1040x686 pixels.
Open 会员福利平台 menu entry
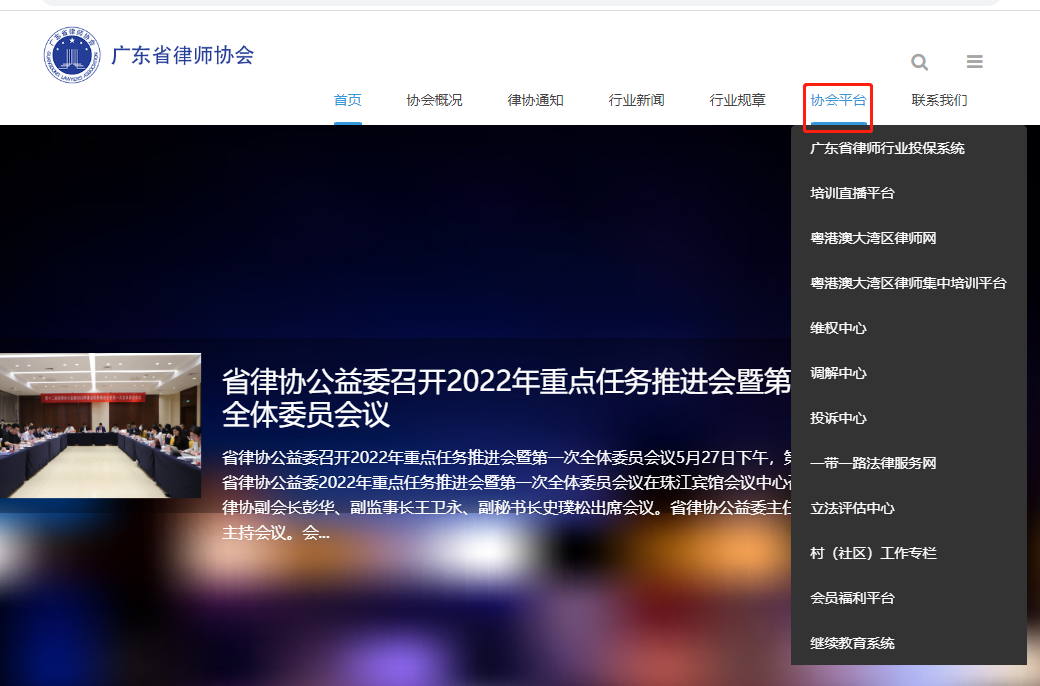(x=852, y=598)
